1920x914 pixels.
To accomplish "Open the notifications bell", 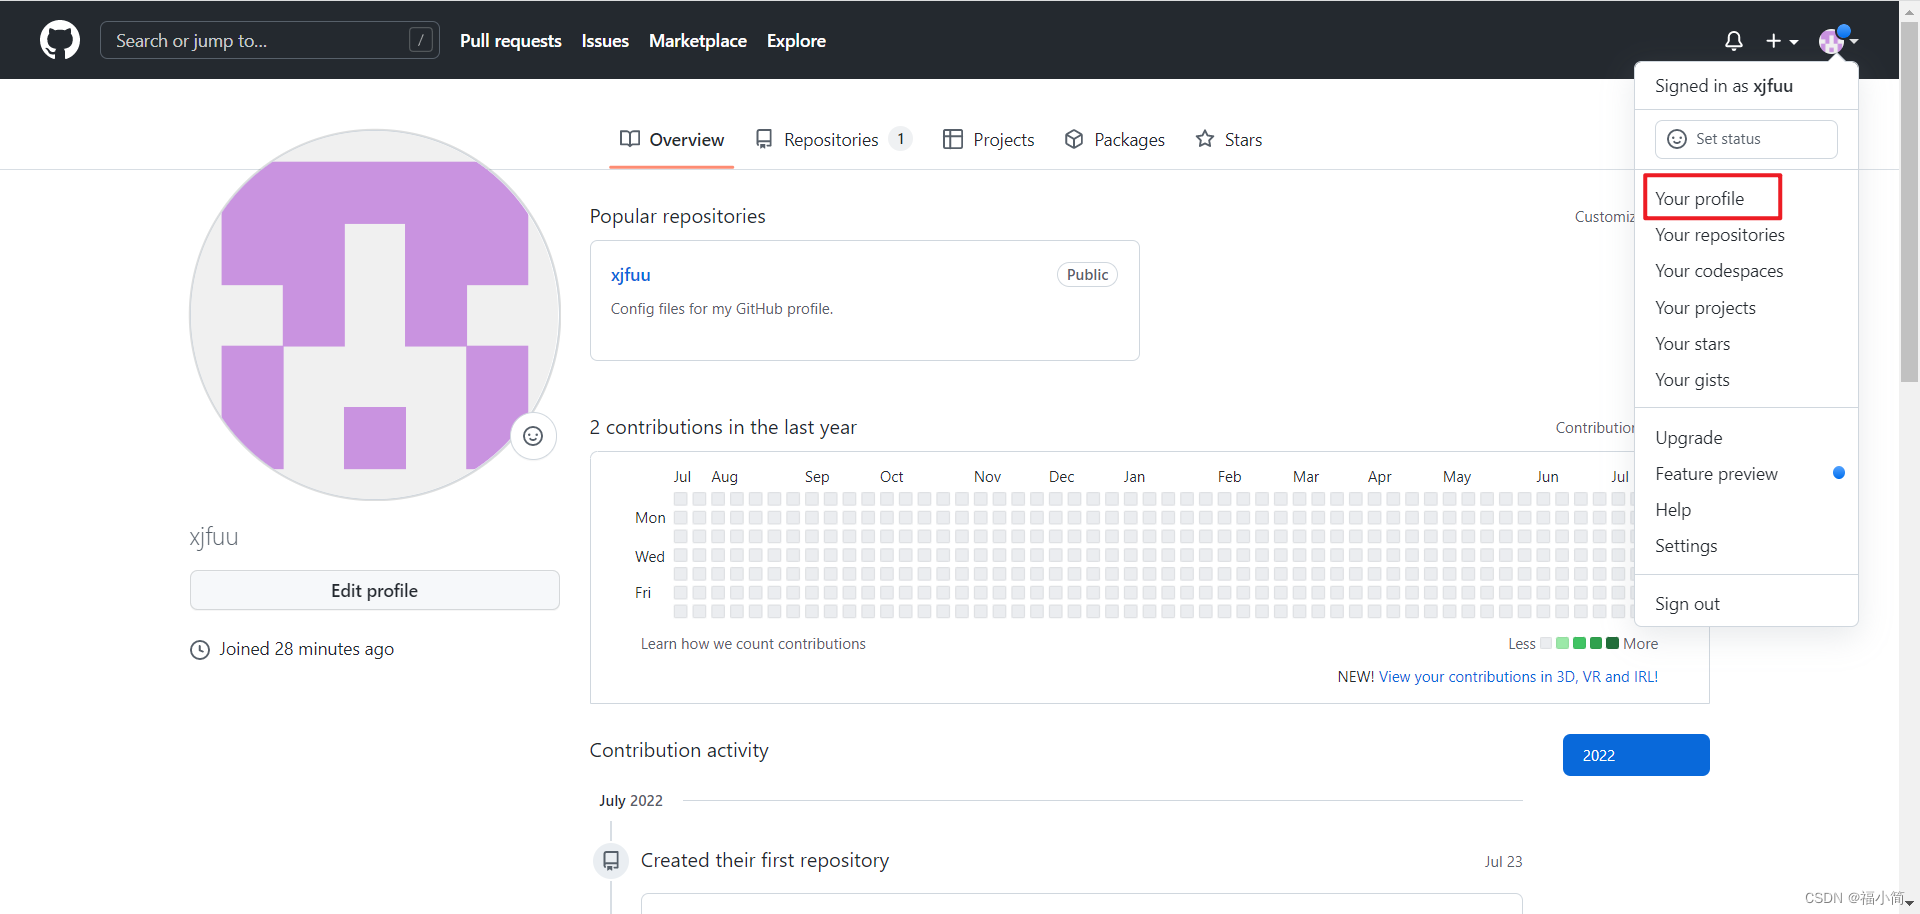I will point(1734,41).
